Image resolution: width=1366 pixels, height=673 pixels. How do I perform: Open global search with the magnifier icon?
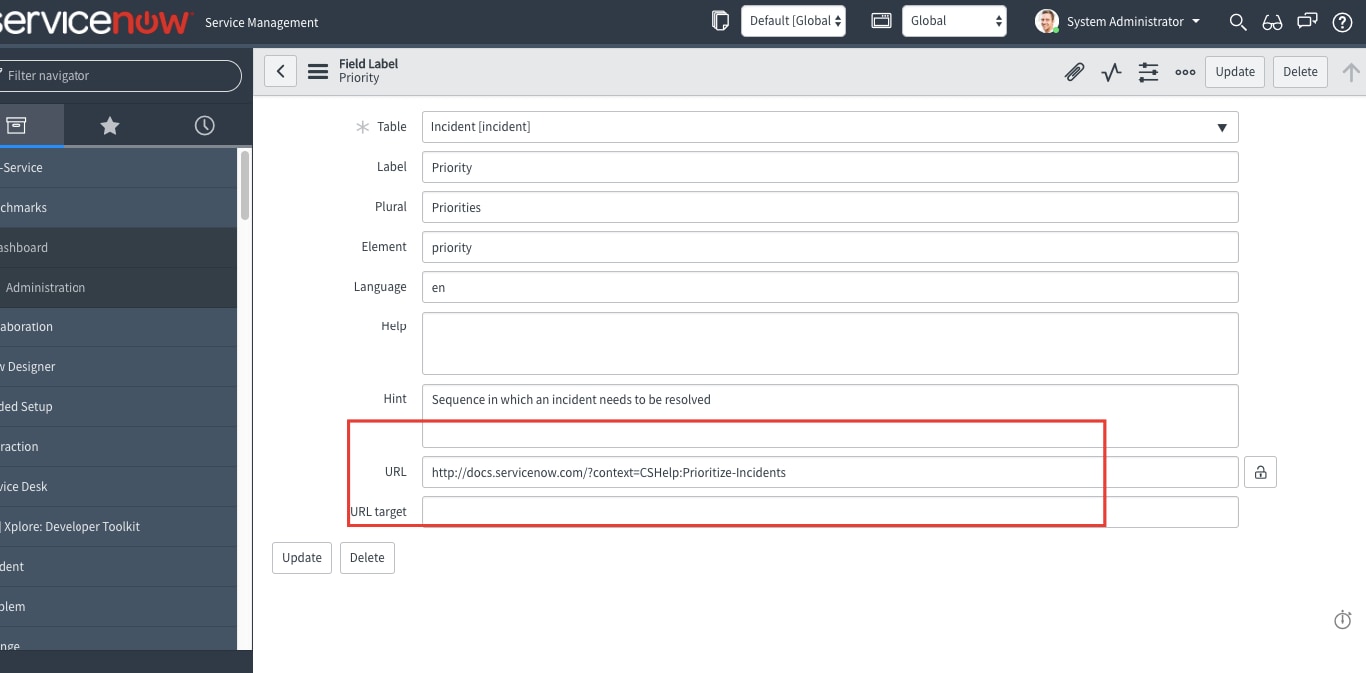[1238, 21]
